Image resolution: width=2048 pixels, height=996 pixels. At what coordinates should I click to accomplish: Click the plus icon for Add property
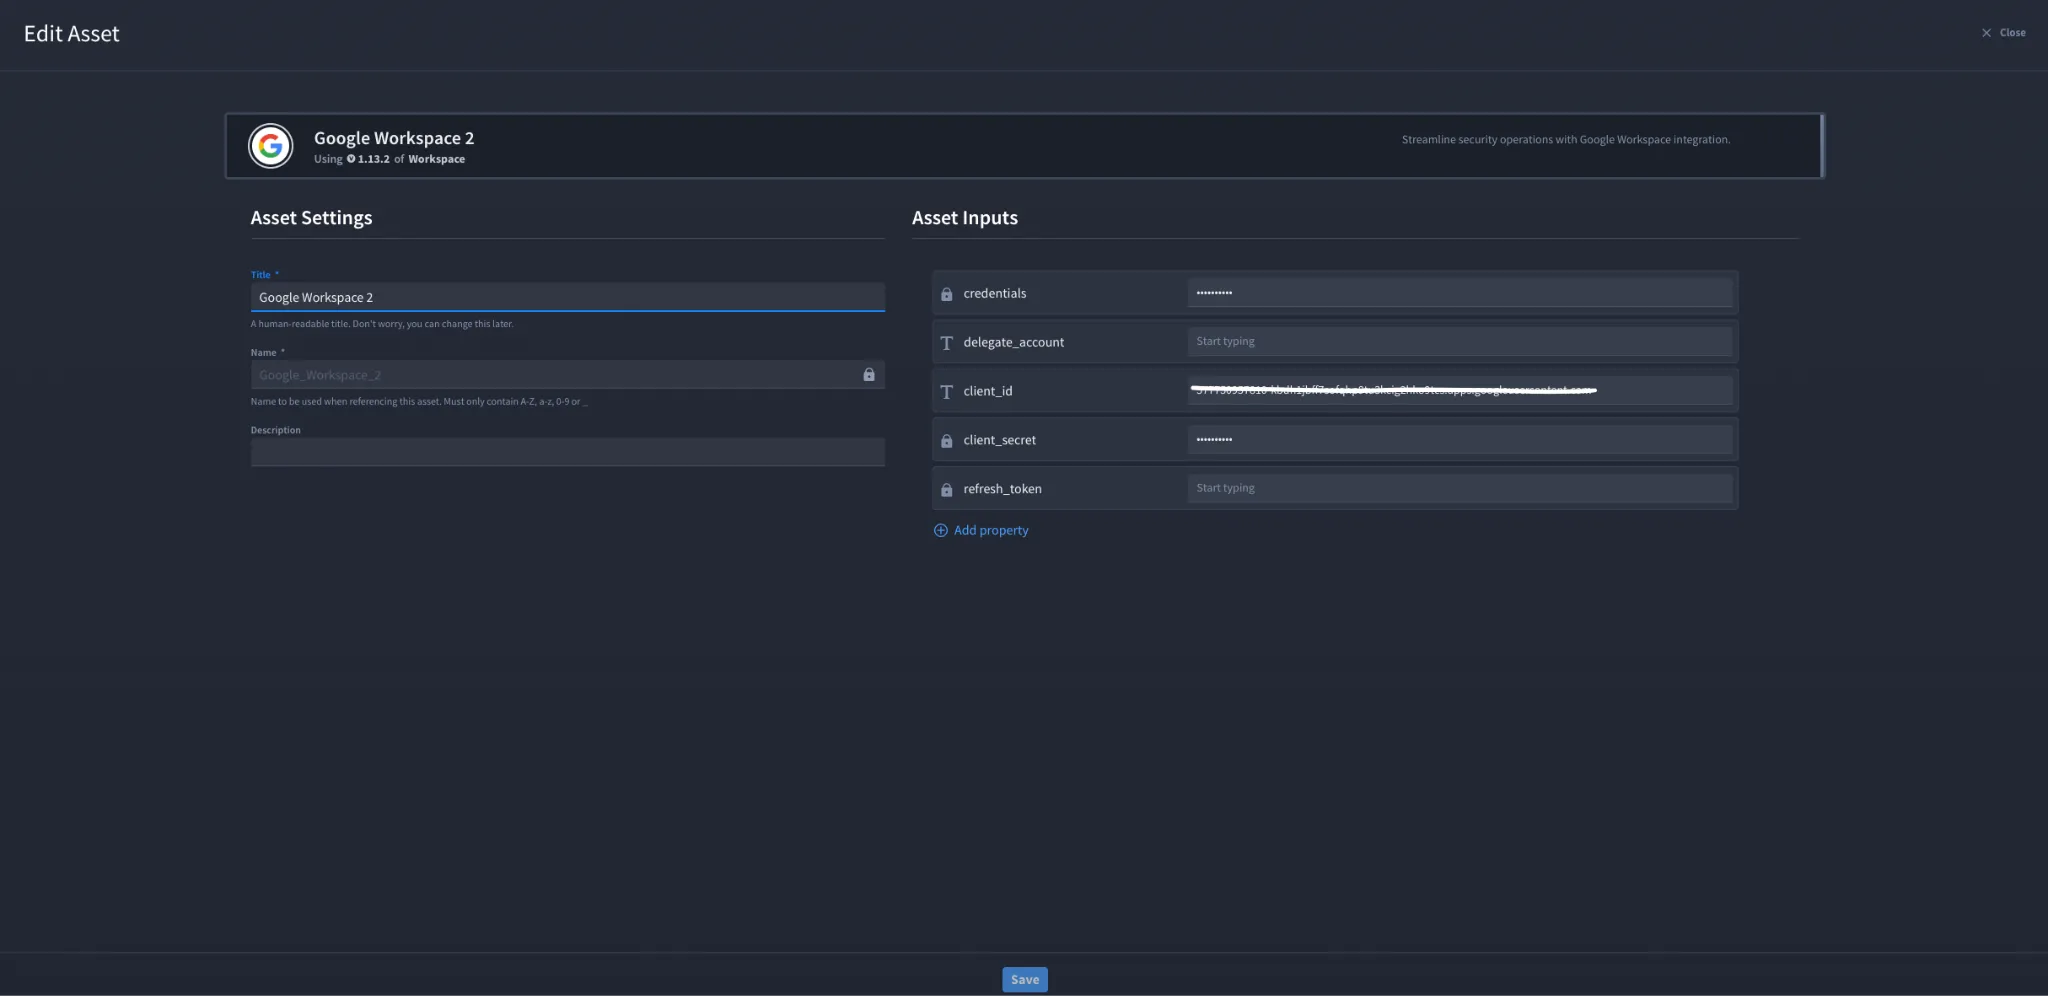tap(940, 530)
